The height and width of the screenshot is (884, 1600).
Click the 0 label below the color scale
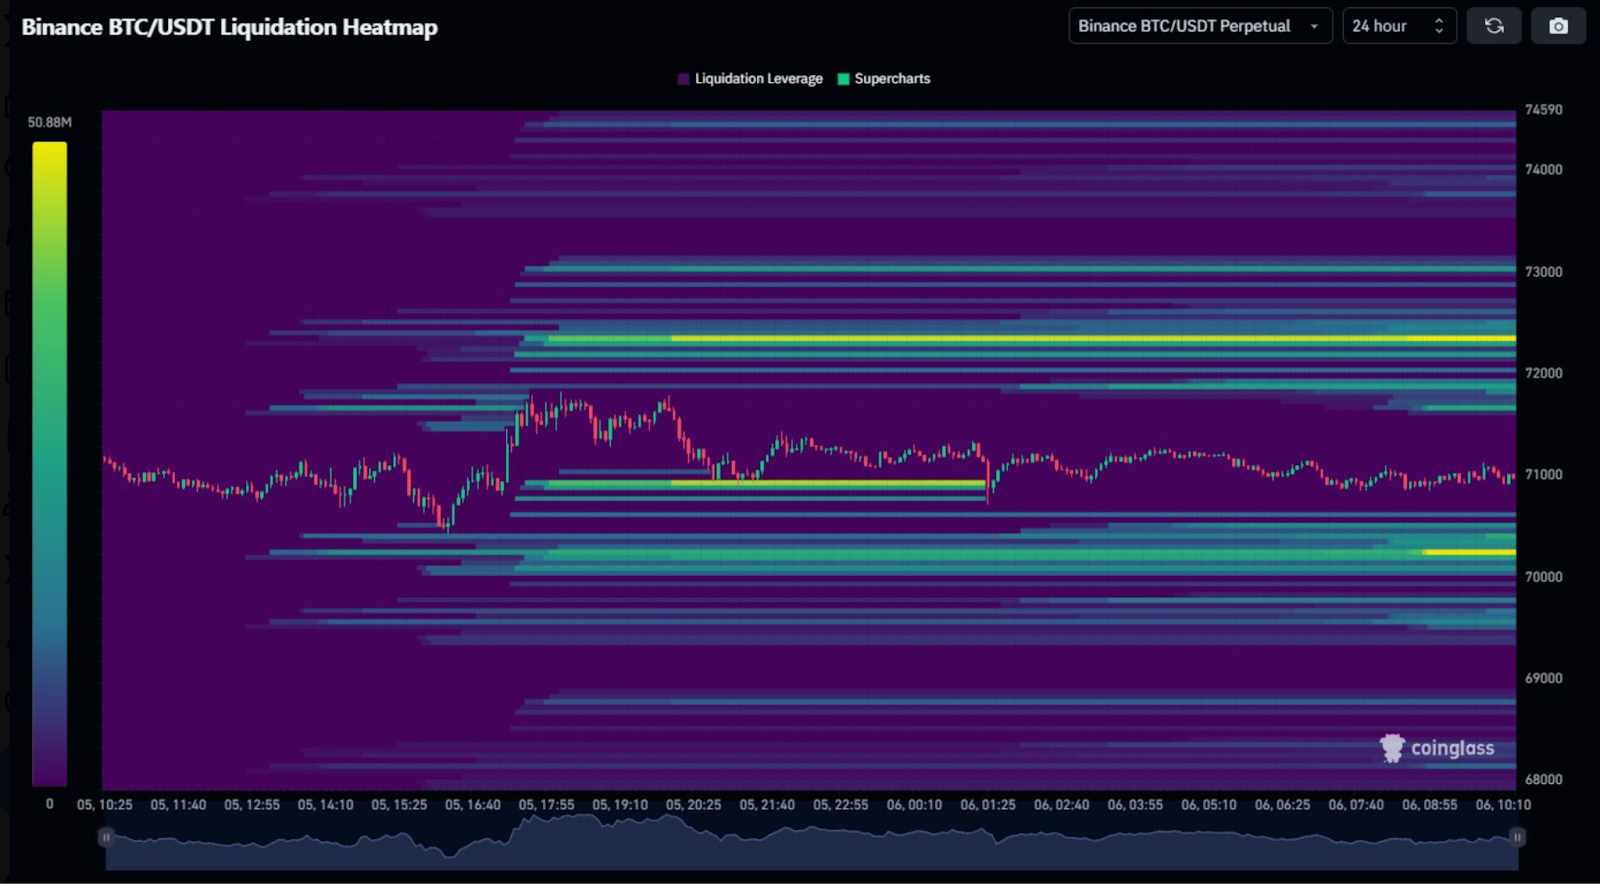click(x=49, y=804)
